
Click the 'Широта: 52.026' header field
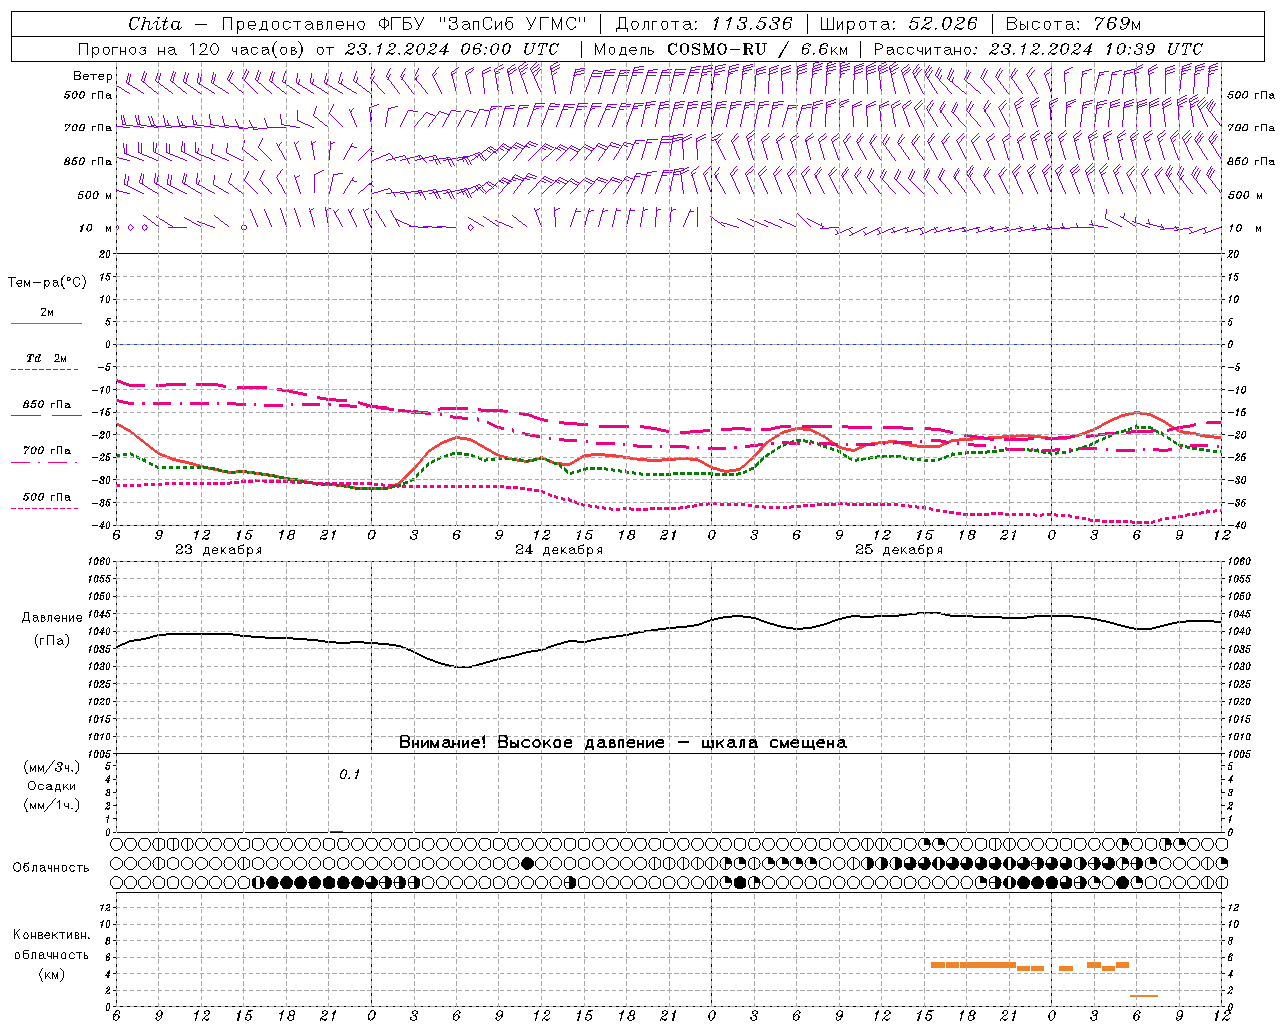click(899, 24)
